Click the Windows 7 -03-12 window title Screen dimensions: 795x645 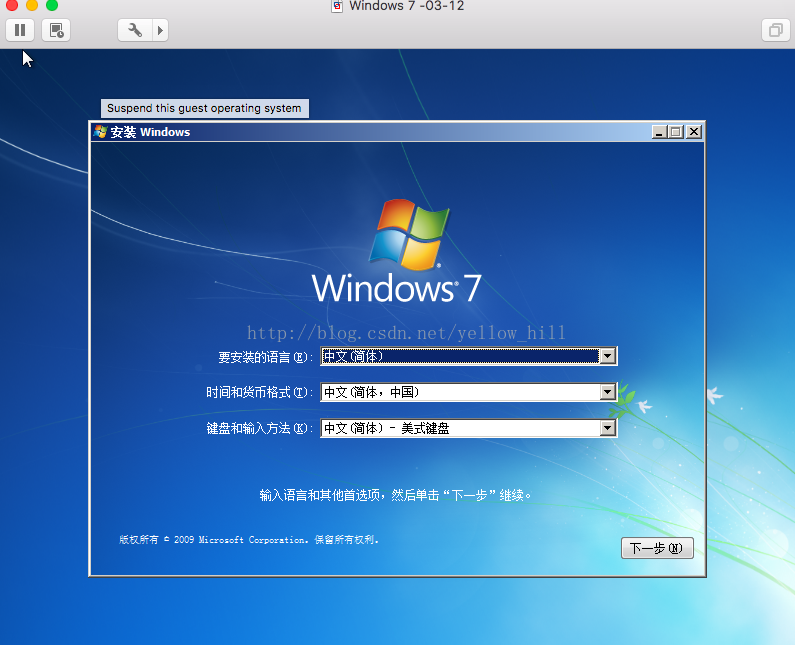pyautogui.click(x=407, y=6)
